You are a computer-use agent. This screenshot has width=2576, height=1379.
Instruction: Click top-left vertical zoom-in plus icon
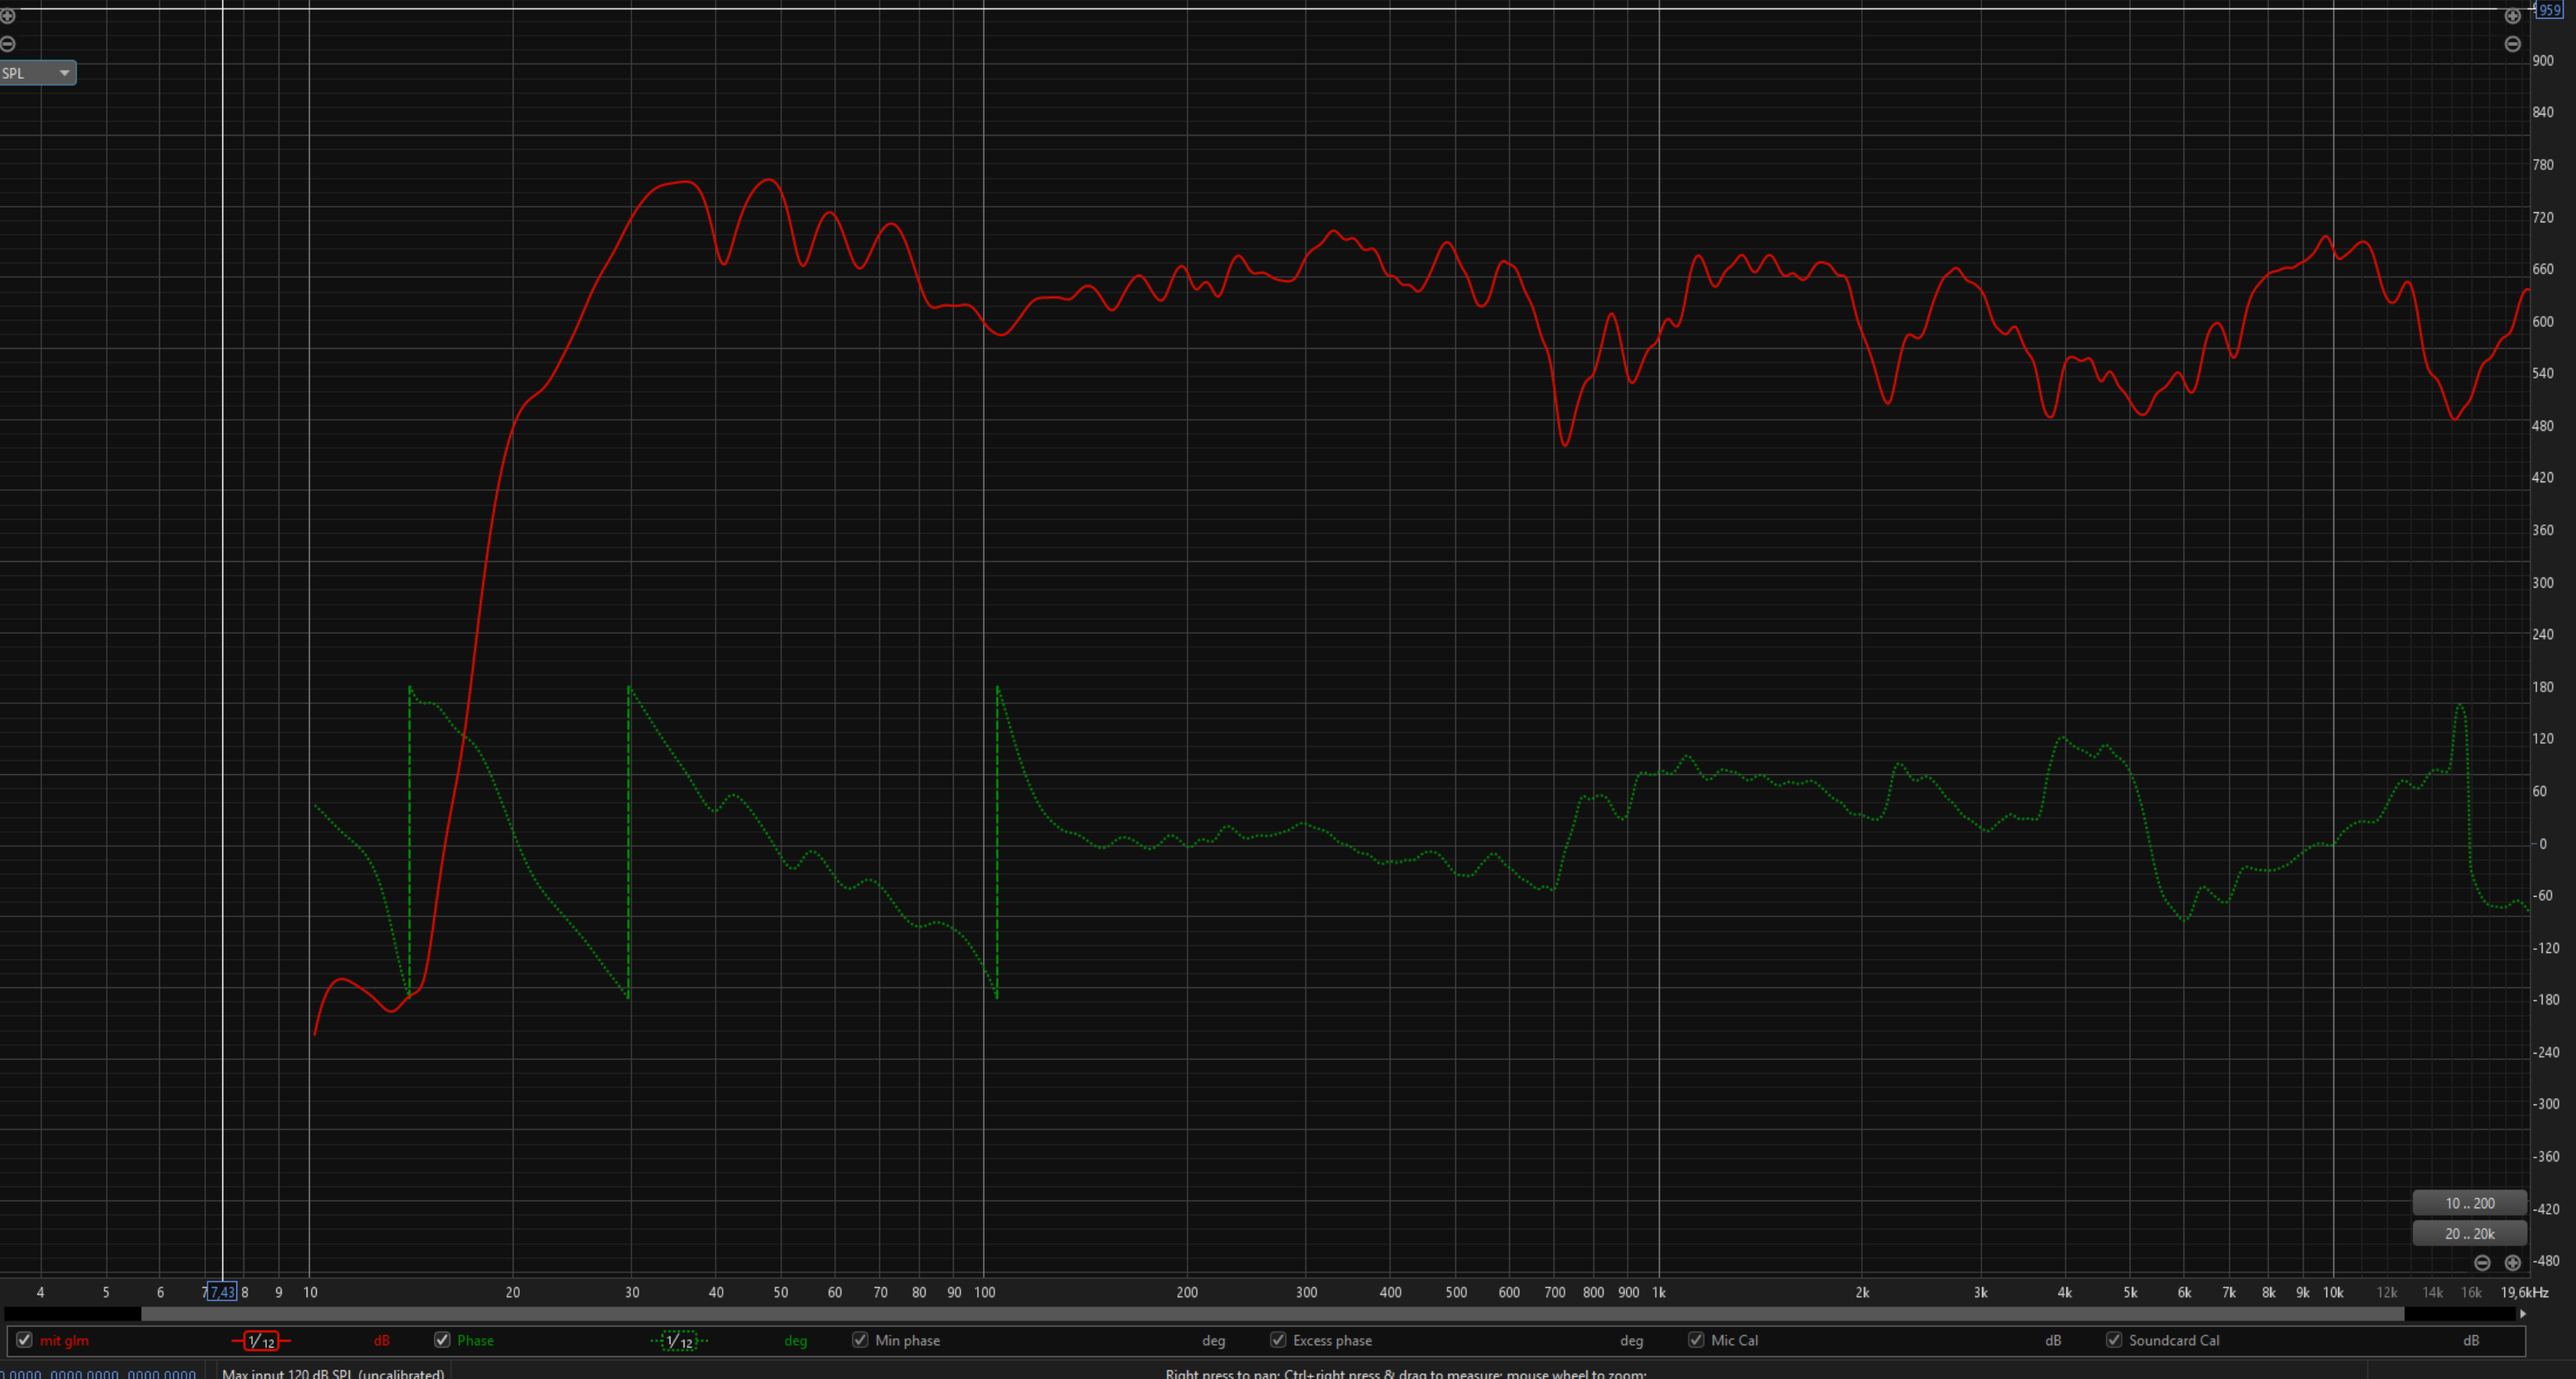[8, 16]
